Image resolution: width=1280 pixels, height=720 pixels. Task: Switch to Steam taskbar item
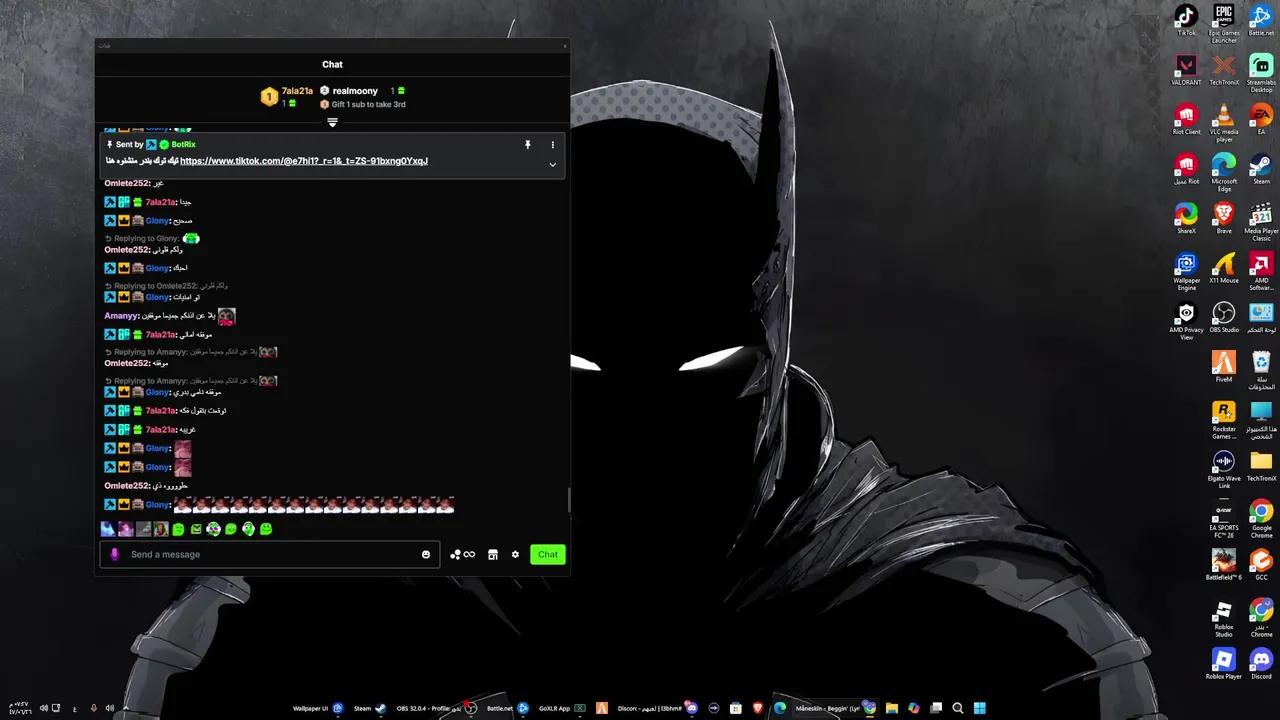370,708
